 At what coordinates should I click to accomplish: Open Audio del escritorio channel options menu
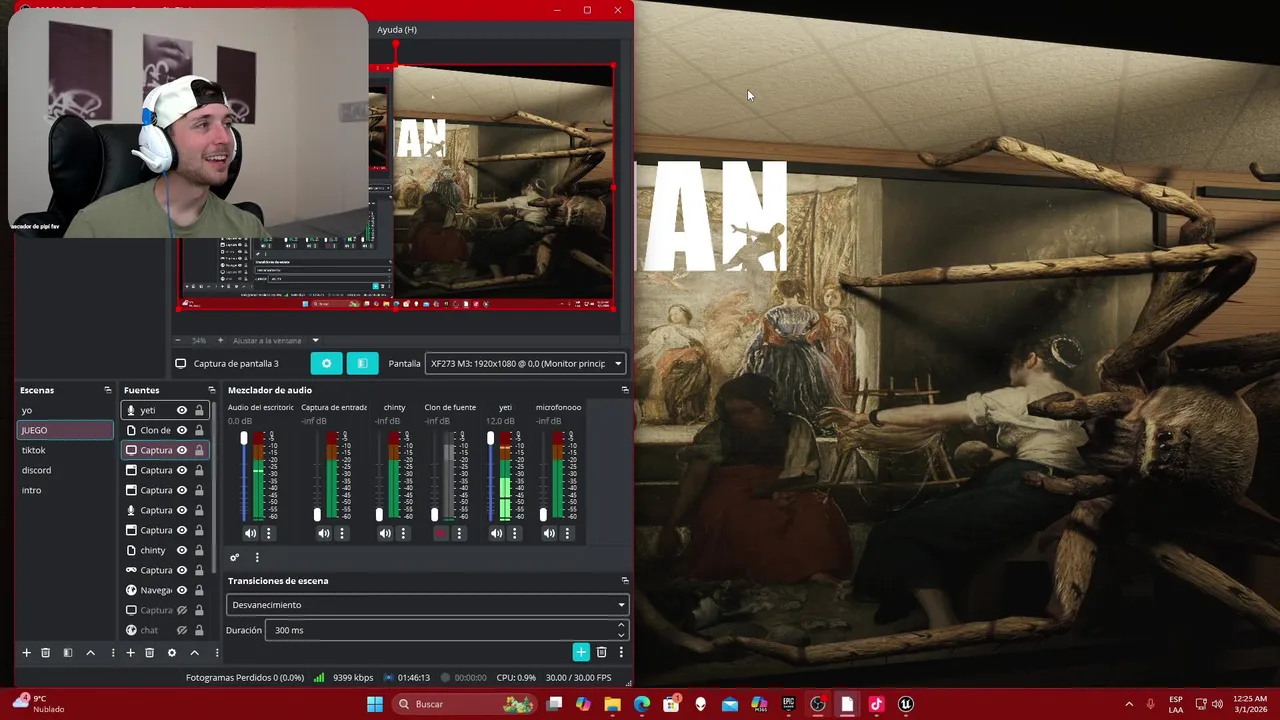click(x=268, y=533)
